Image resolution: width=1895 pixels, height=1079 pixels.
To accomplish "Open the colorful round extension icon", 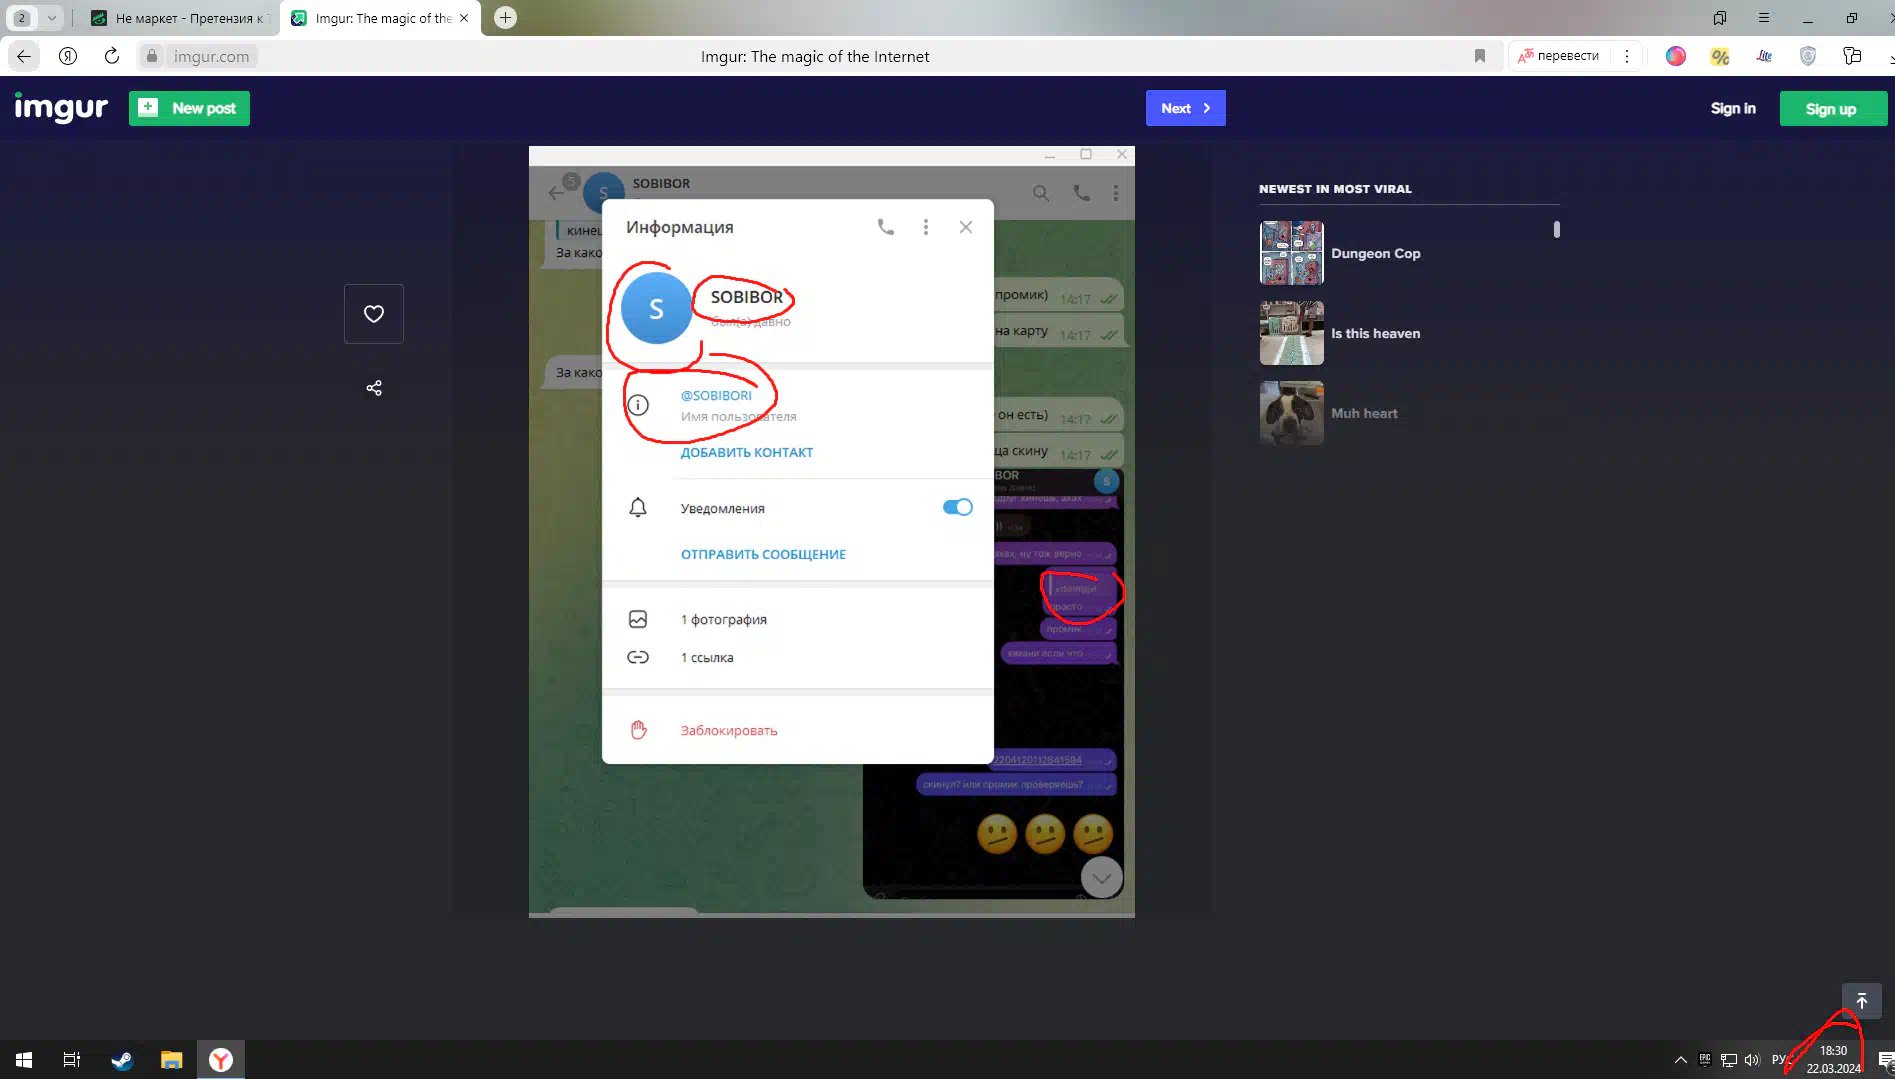I will click(1676, 56).
